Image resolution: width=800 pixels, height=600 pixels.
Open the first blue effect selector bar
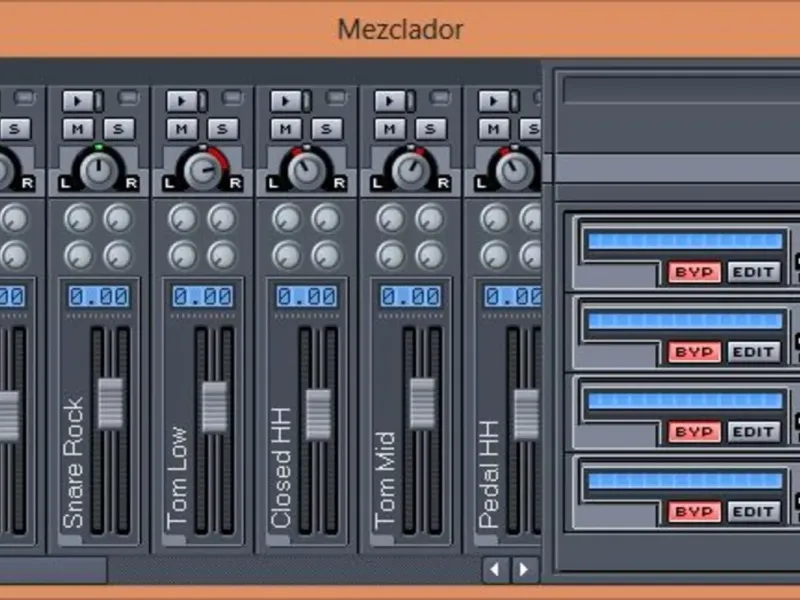click(x=685, y=241)
